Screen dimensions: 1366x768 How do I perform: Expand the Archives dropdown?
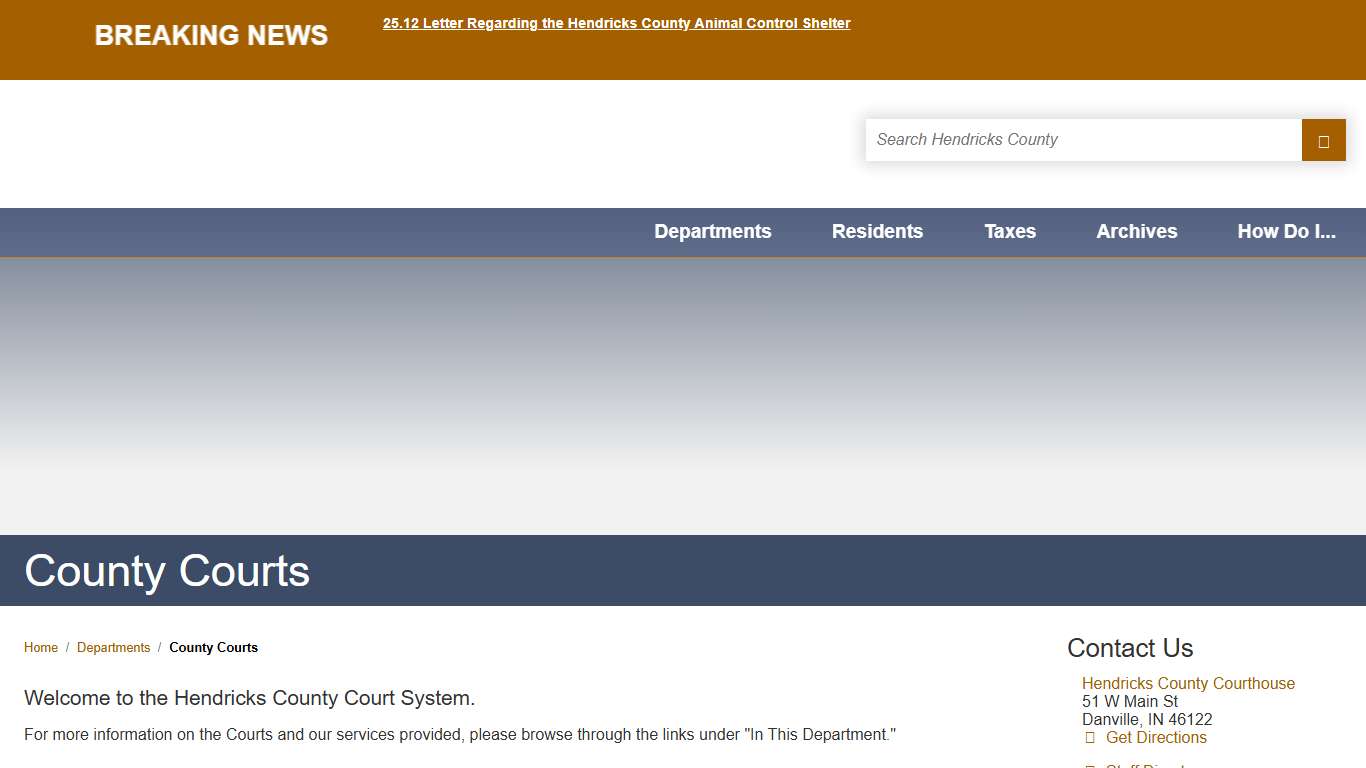point(1136,231)
